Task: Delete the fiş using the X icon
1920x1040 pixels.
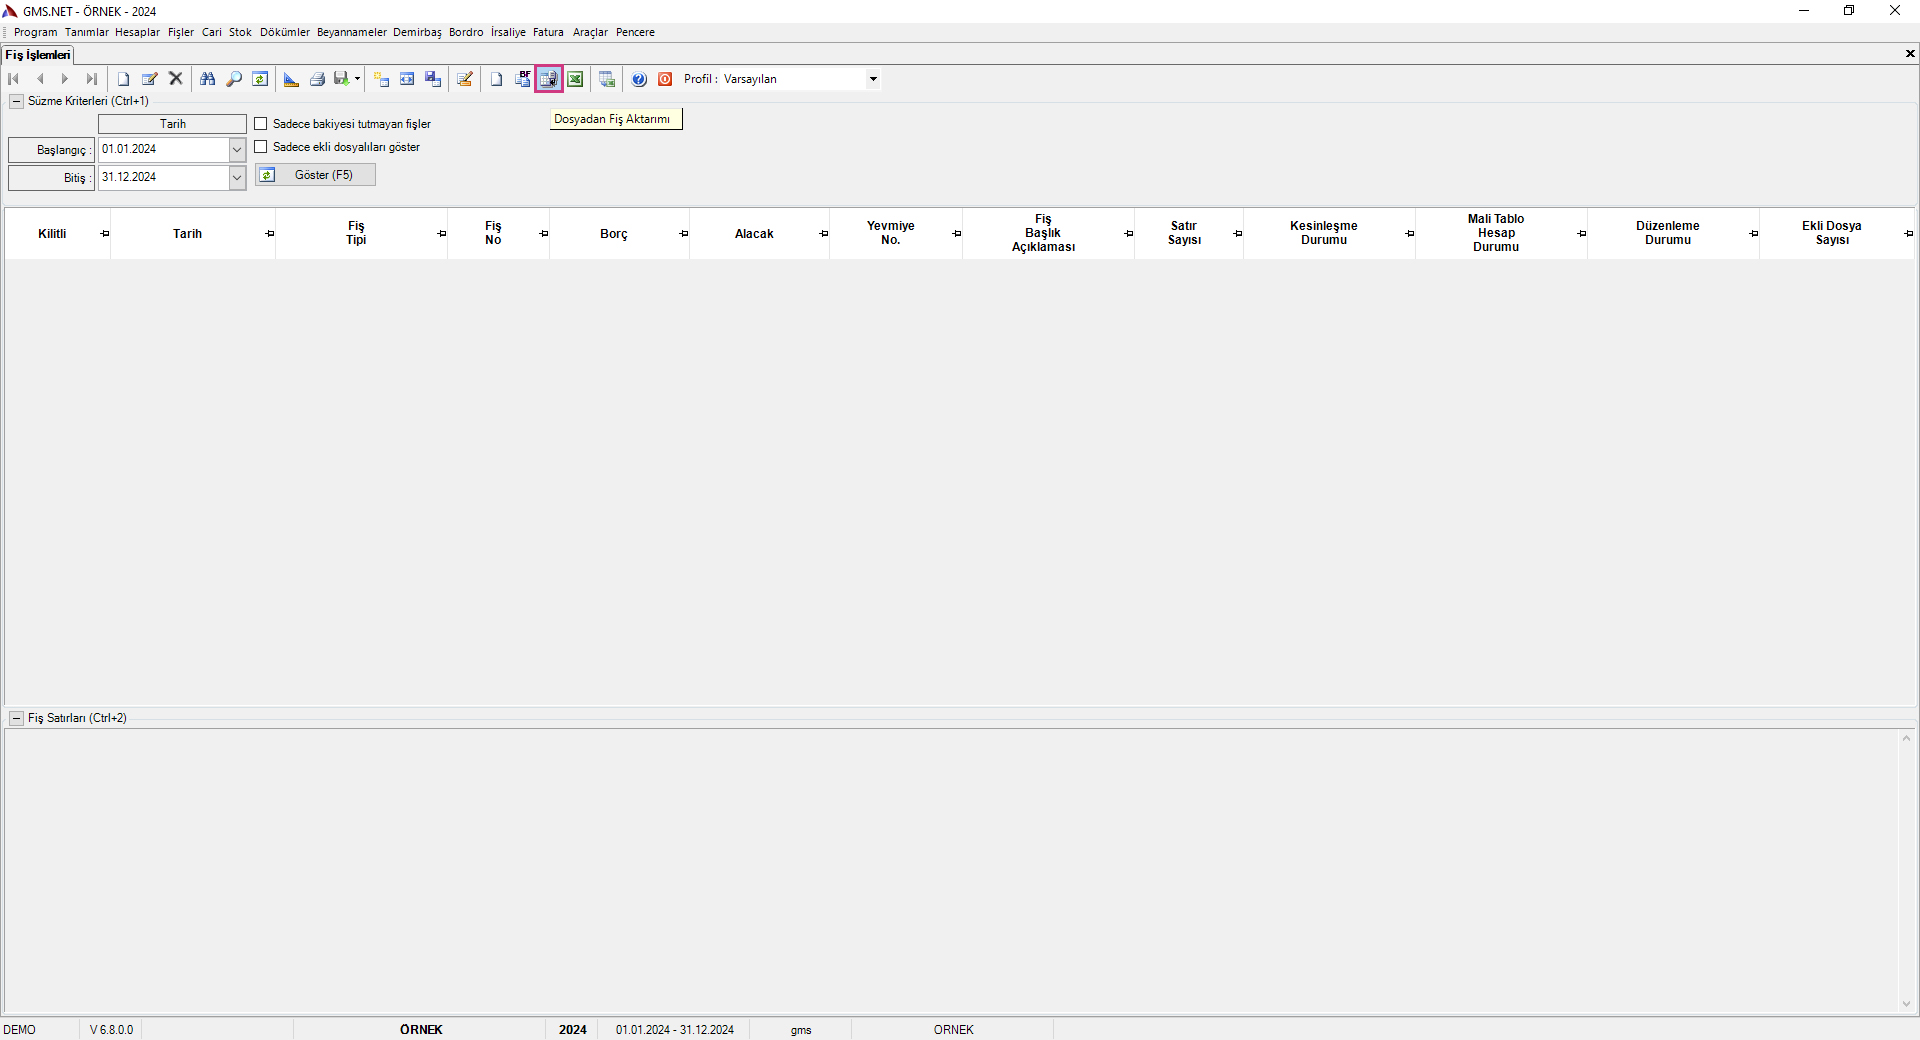Action: point(176,78)
